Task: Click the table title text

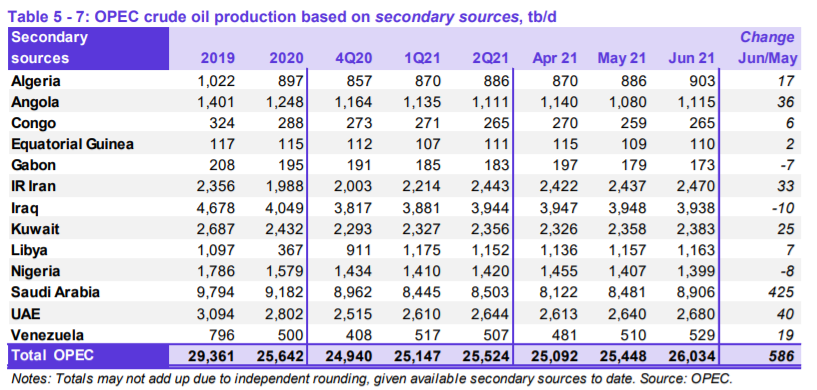Action: [282, 16]
